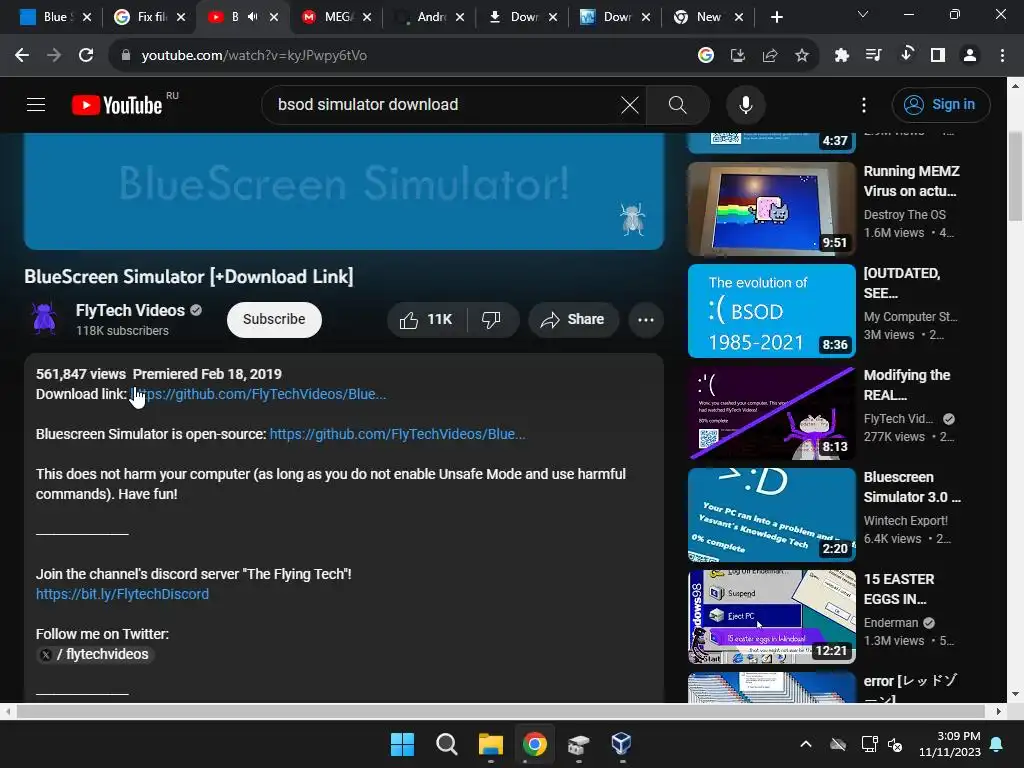The width and height of the screenshot is (1024, 768).
Task: Open YouTube settings three-dot menu
Action: coord(863,104)
